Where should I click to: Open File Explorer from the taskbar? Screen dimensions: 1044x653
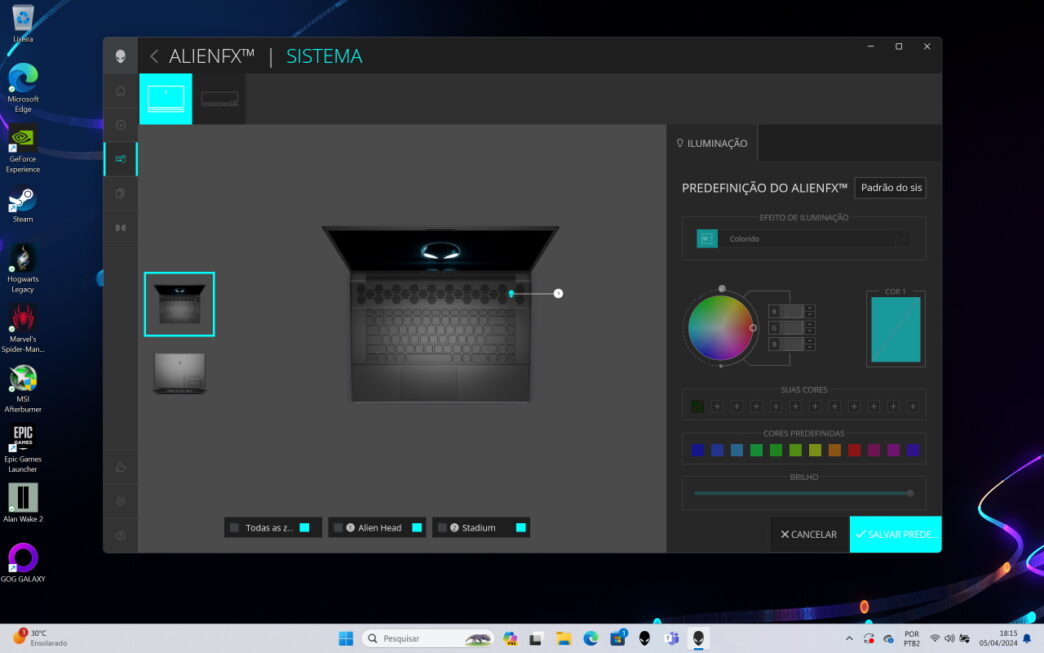(564, 638)
